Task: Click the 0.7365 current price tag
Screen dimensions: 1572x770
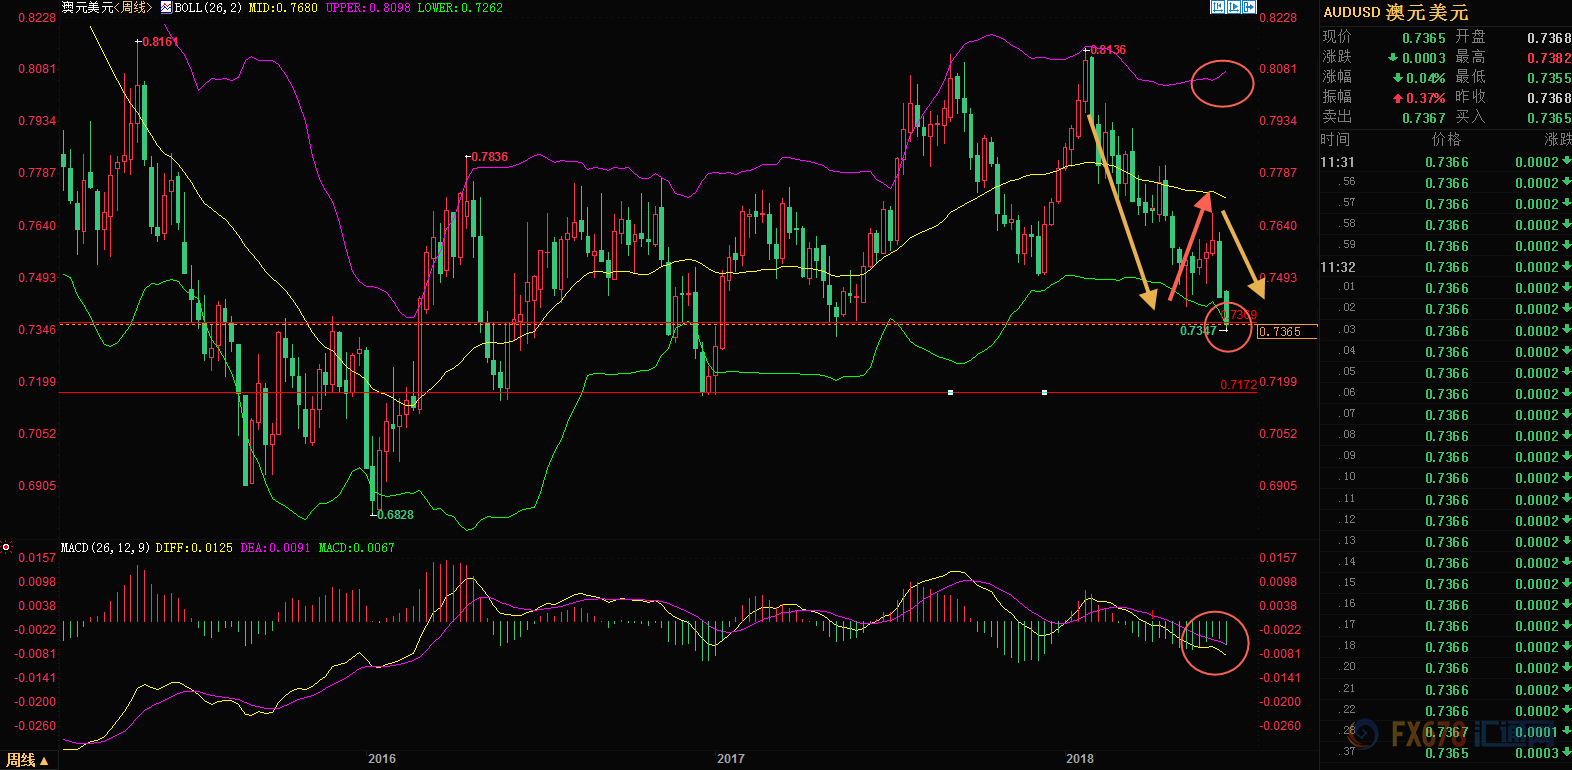Action: tap(1286, 332)
